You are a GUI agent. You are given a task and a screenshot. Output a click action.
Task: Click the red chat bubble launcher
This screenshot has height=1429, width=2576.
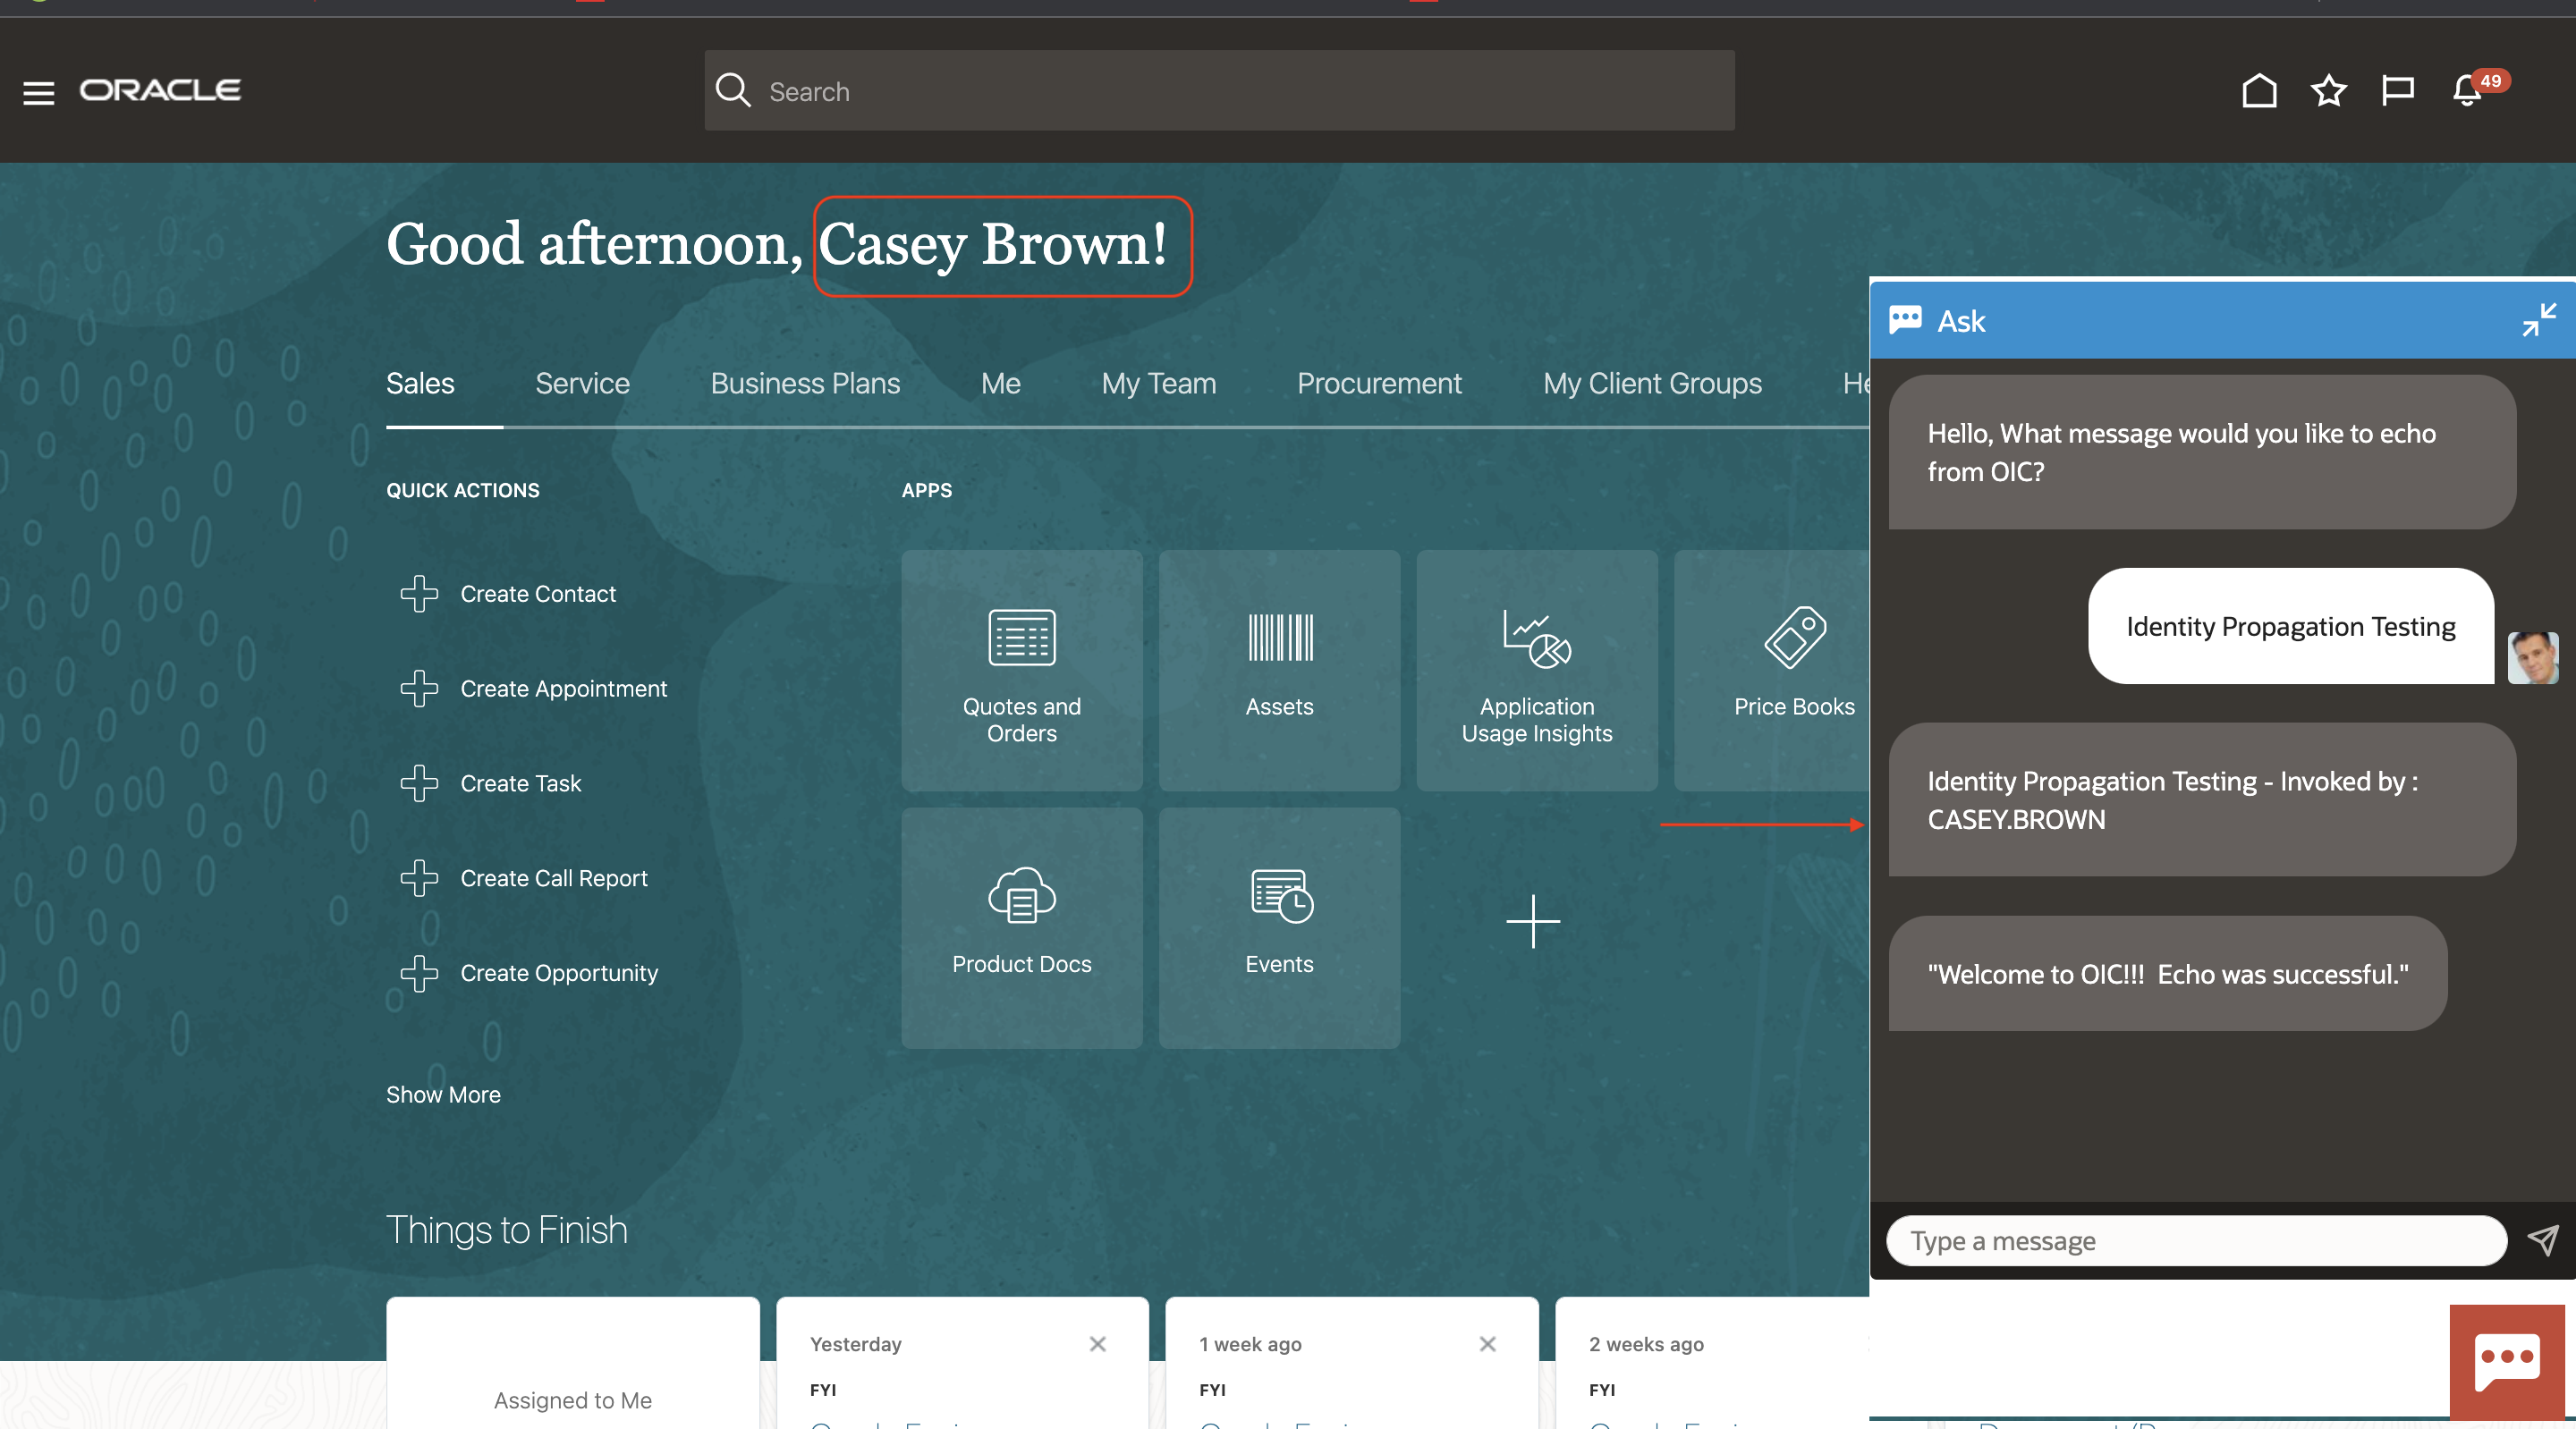(2507, 1360)
